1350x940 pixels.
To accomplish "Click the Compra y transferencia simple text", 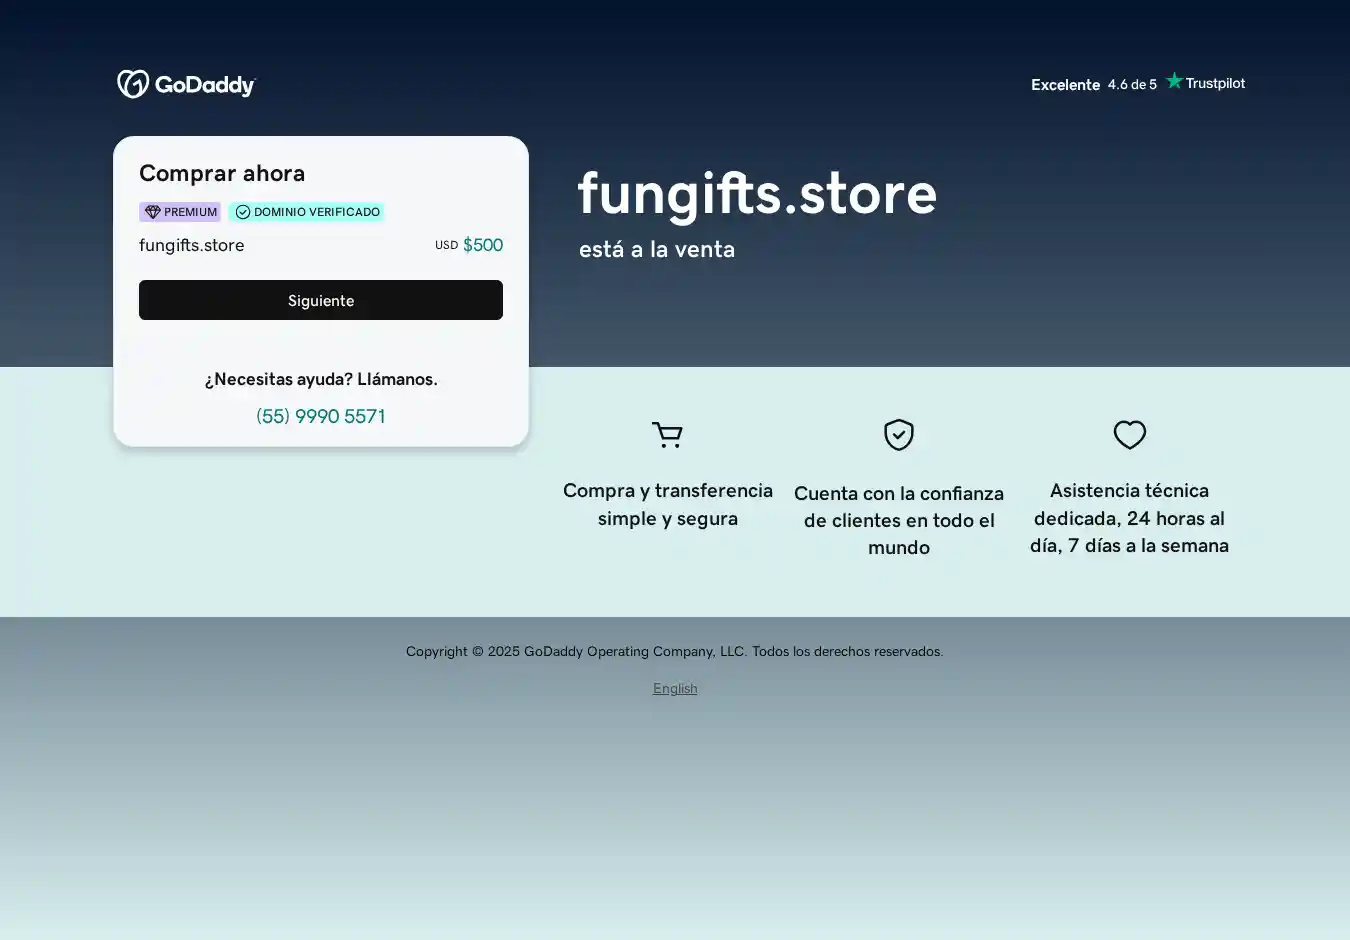I will tap(667, 504).
